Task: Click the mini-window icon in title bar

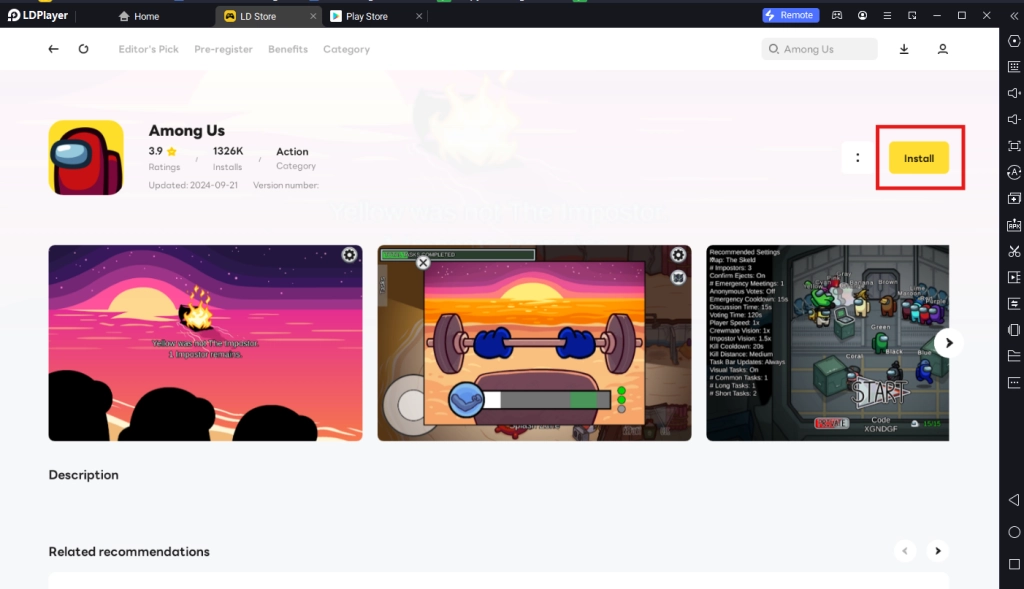Action: pyautogui.click(x=912, y=16)
